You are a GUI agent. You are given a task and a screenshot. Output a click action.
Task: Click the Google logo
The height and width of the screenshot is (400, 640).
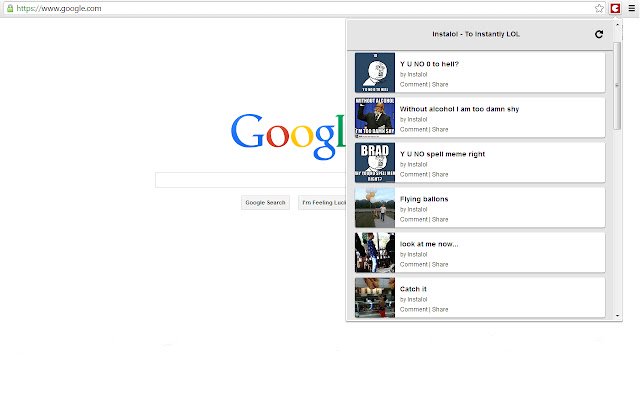click(x=288, y=136)
